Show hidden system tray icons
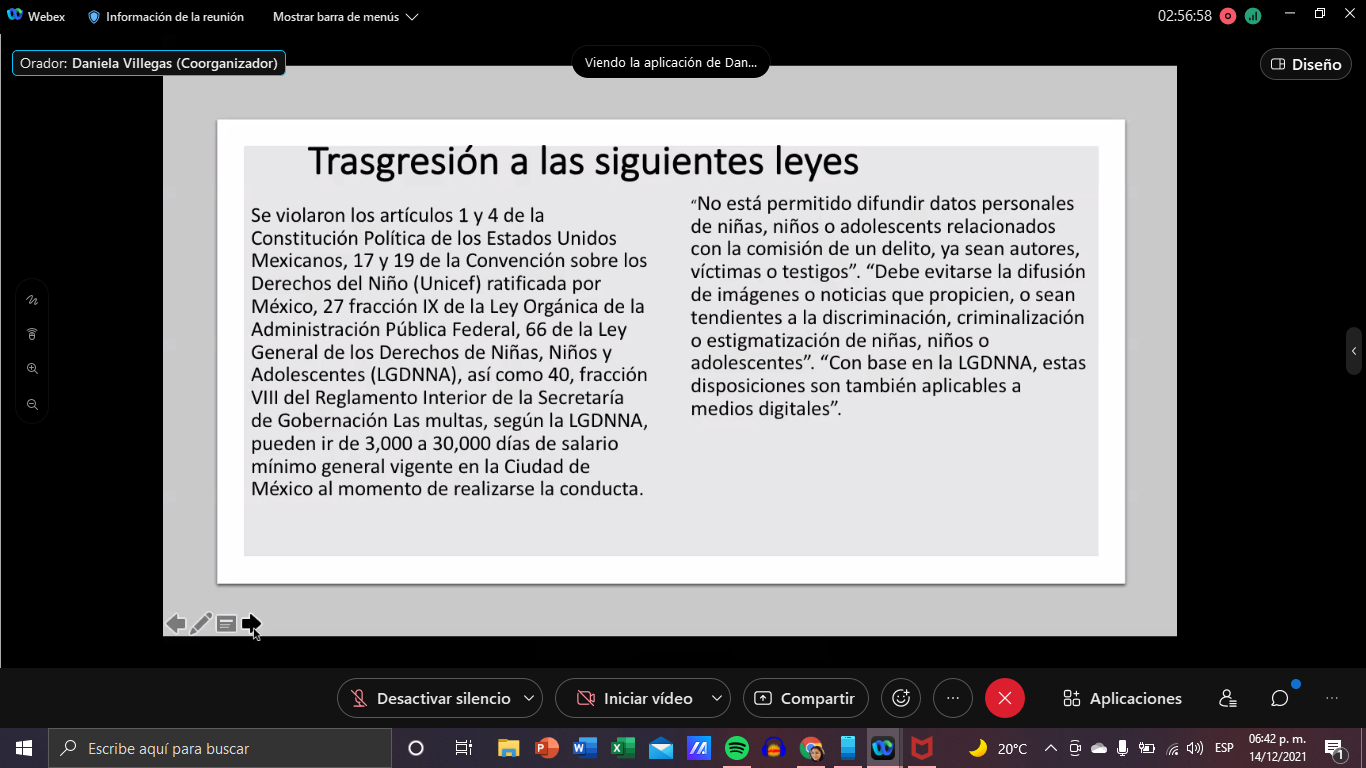Viewport: 1366px width, 768px height. pos(1050,748)
